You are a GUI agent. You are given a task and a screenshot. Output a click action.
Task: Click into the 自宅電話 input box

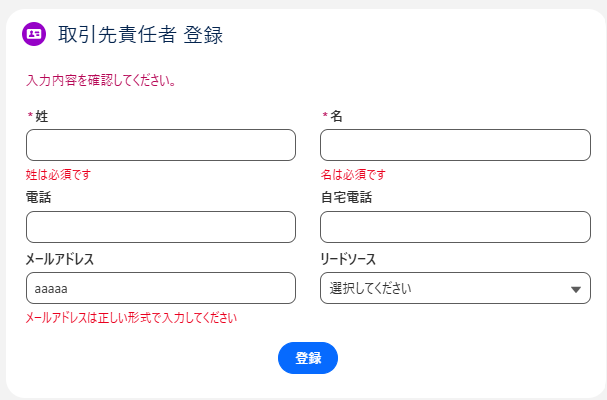[455, 227]
